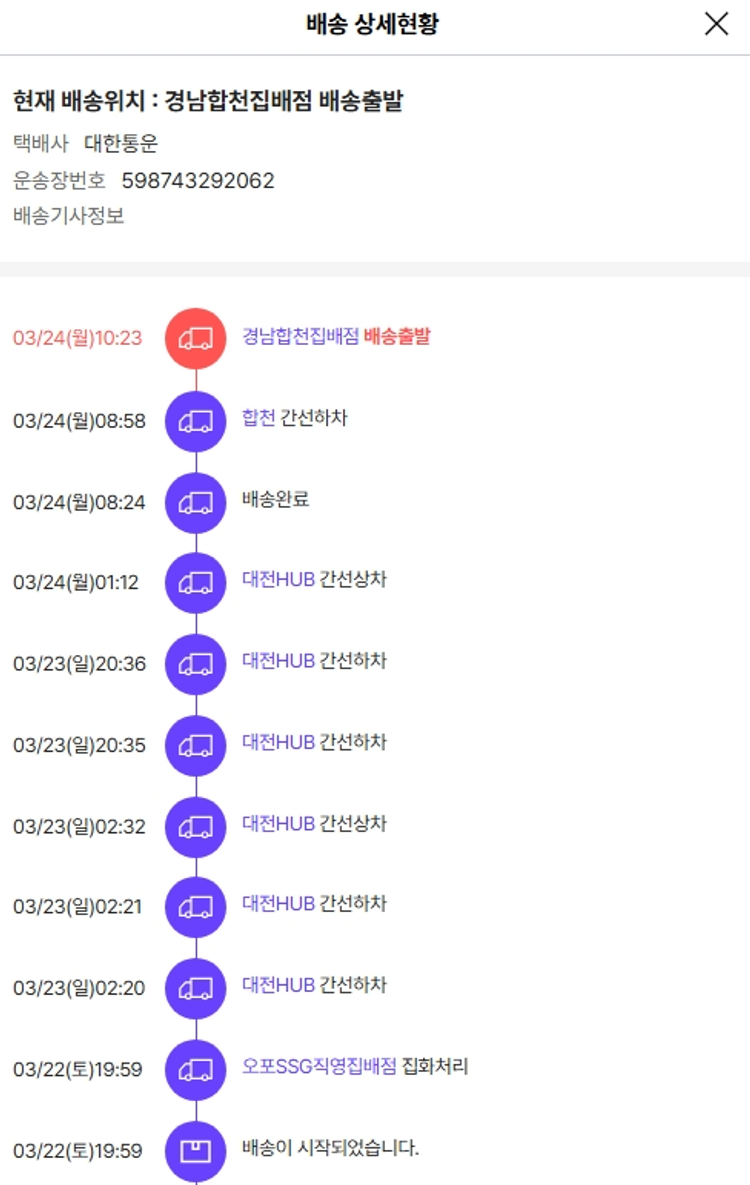
Task: Click truck icon at 03/23 02:32
Action: coord(196,827)
